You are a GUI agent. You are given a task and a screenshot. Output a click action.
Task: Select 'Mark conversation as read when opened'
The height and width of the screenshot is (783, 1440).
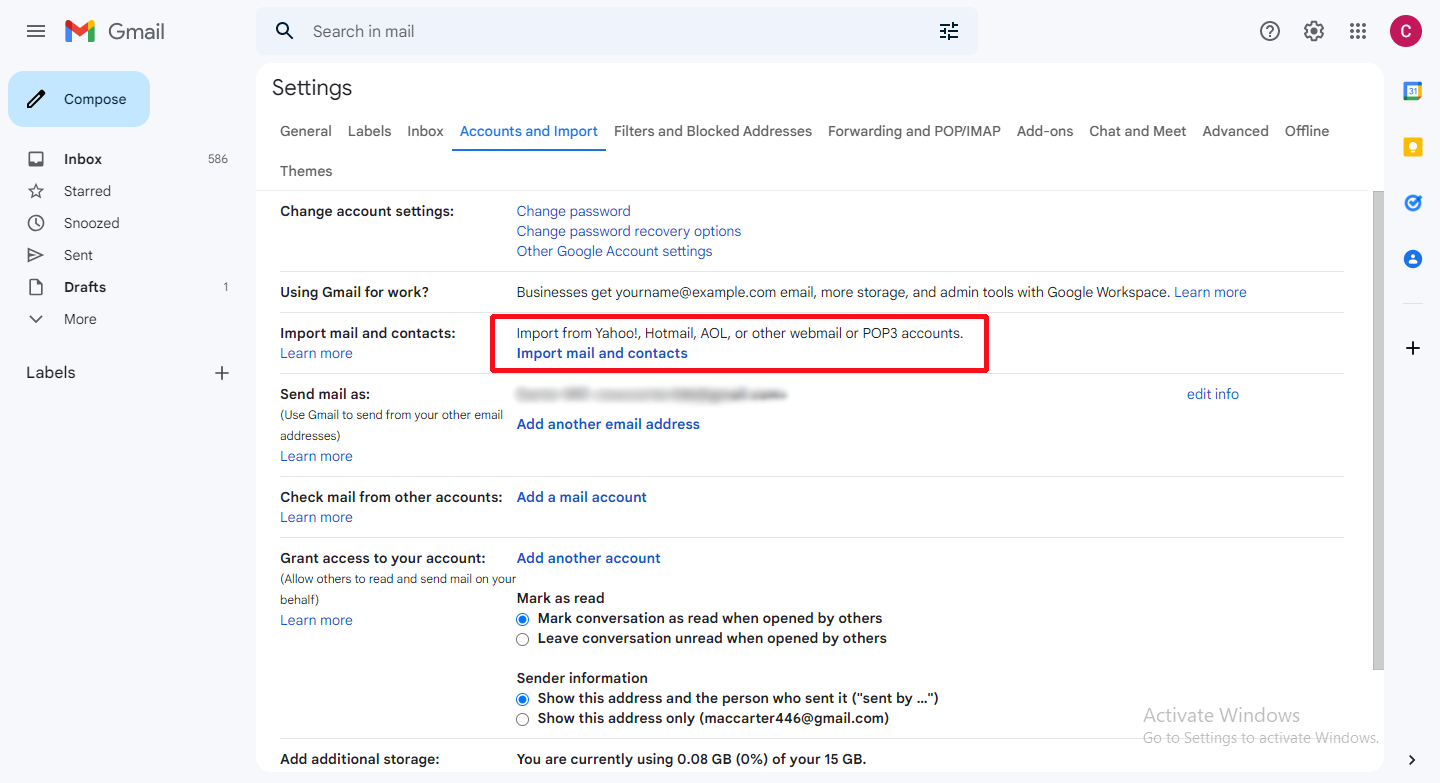tap(522, 619)
